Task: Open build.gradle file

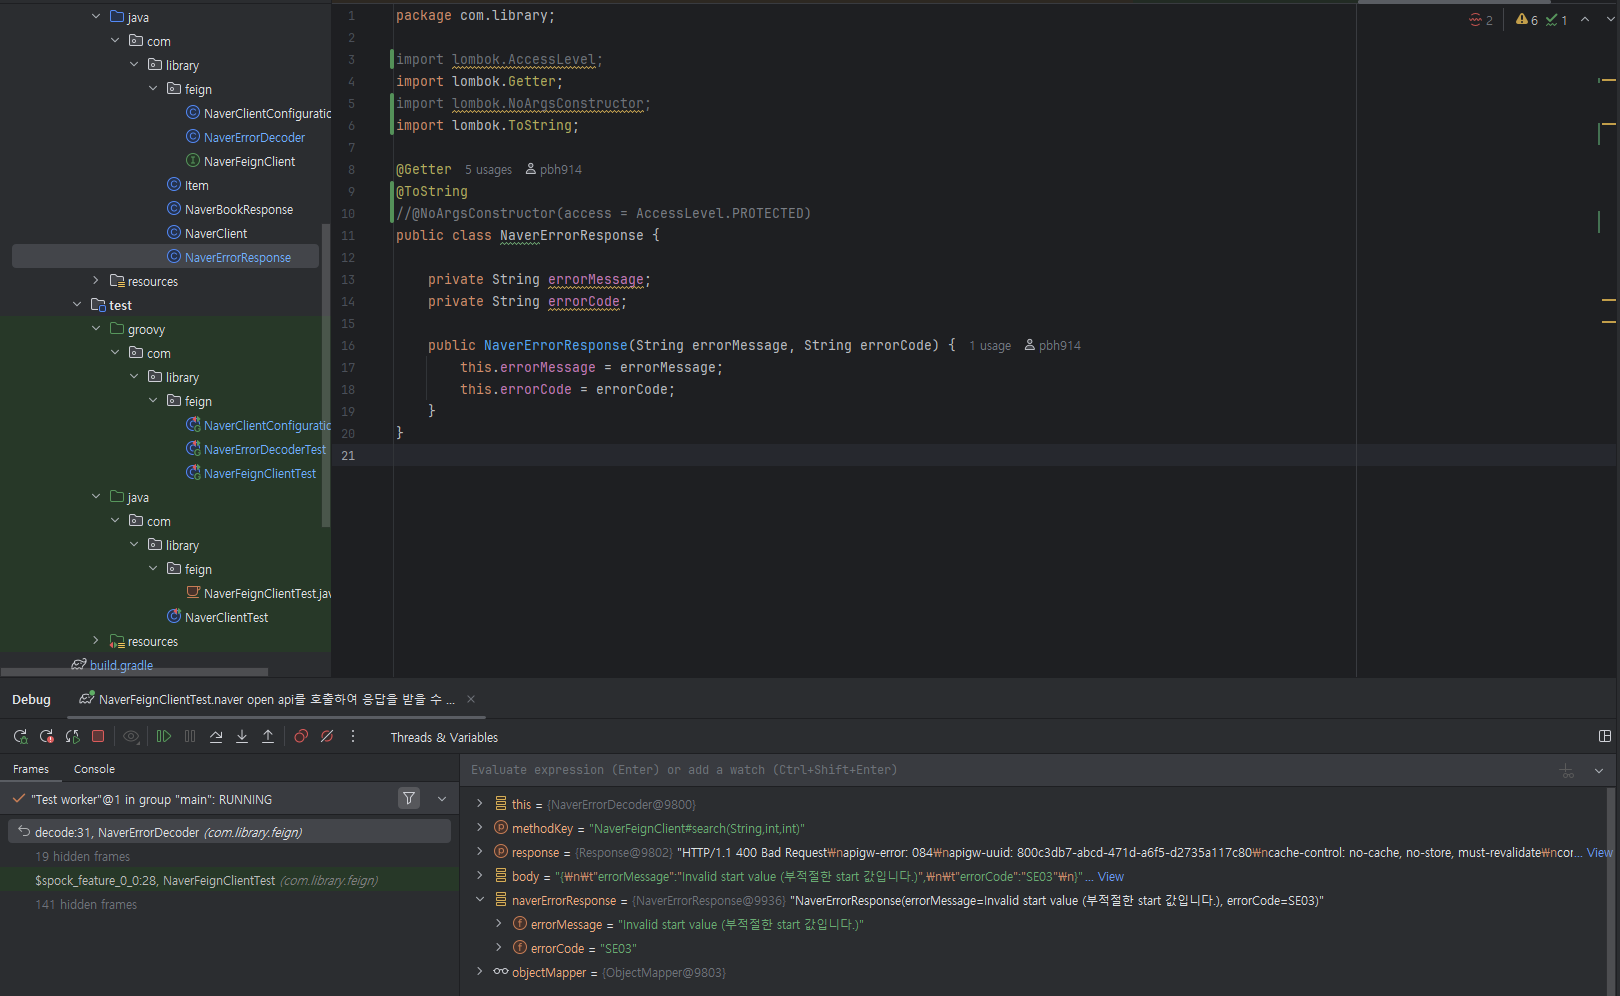Action: (121, 665)
